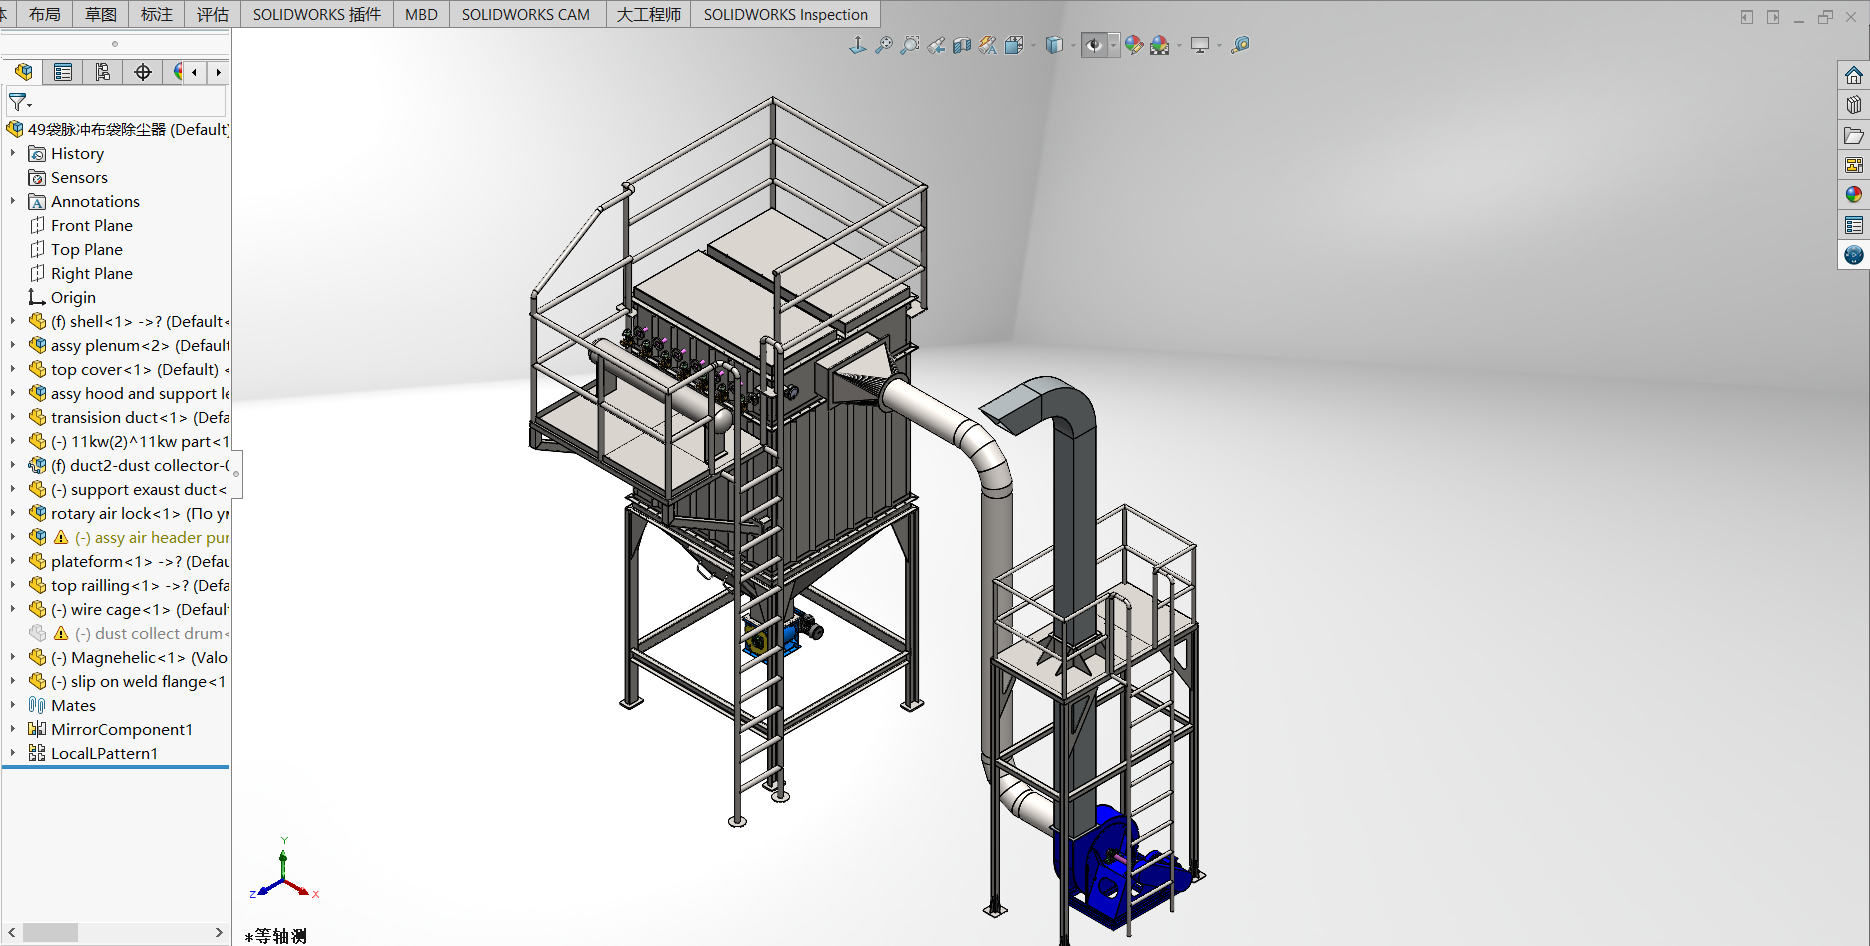
Task: Select the Zoom to Area tool
Action: (910, 45)
